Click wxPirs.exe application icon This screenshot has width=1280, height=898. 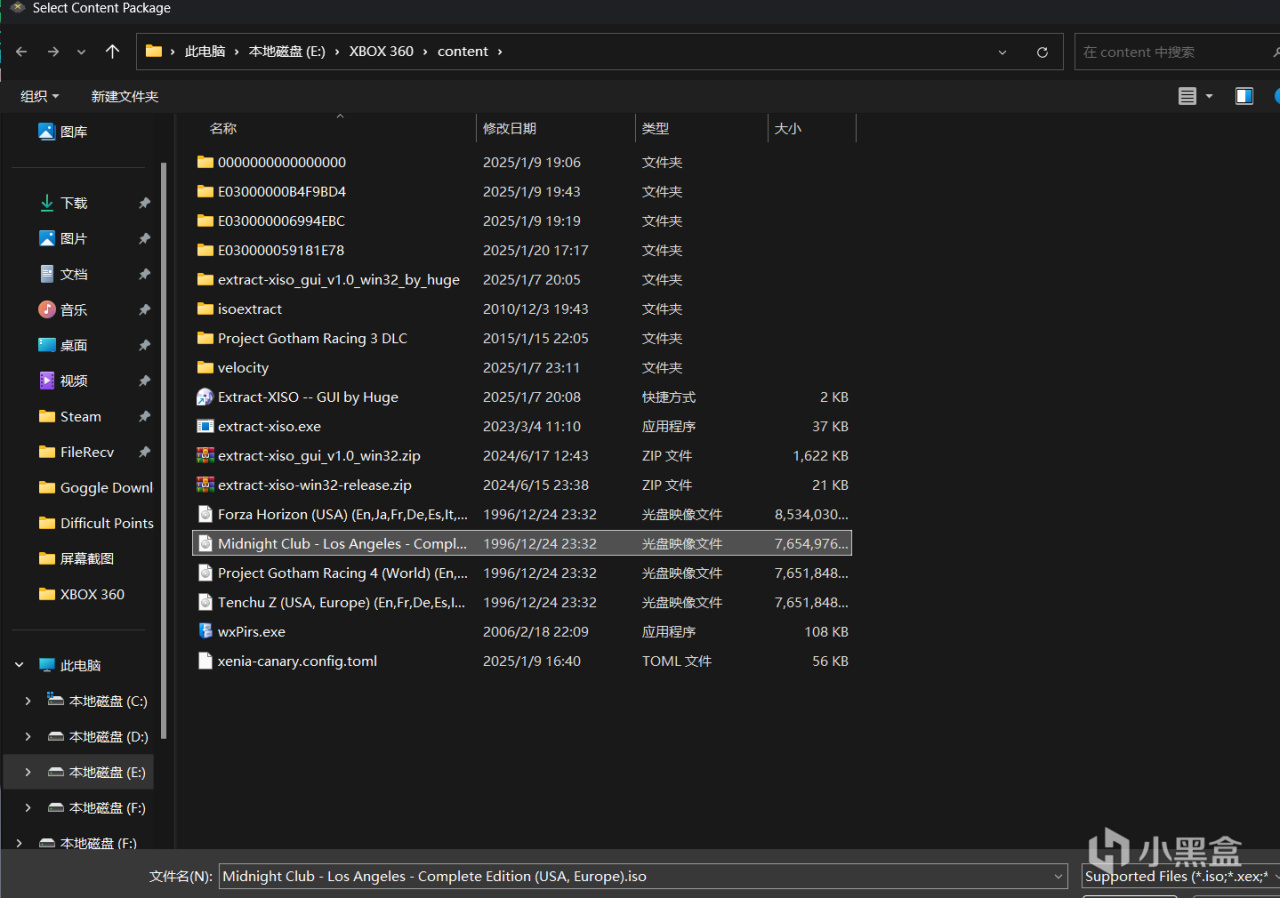click(x=205, y=632)
